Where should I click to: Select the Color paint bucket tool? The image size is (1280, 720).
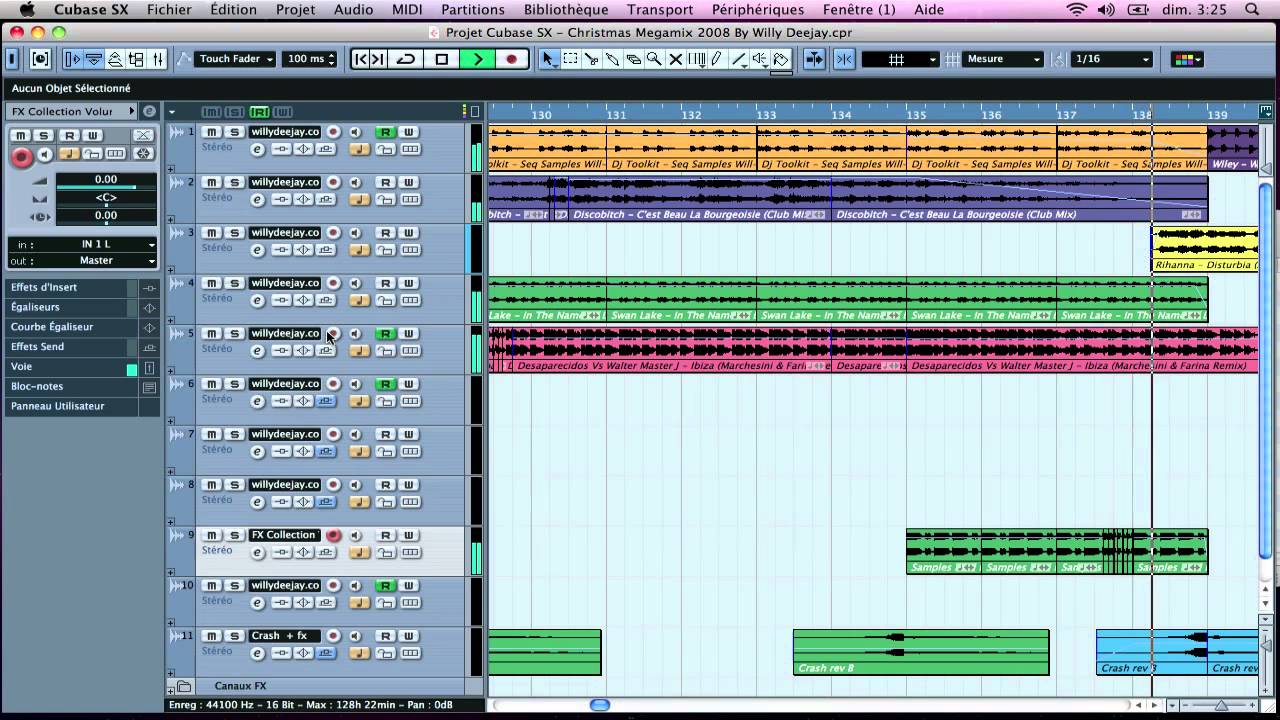(x=781, y=59)
